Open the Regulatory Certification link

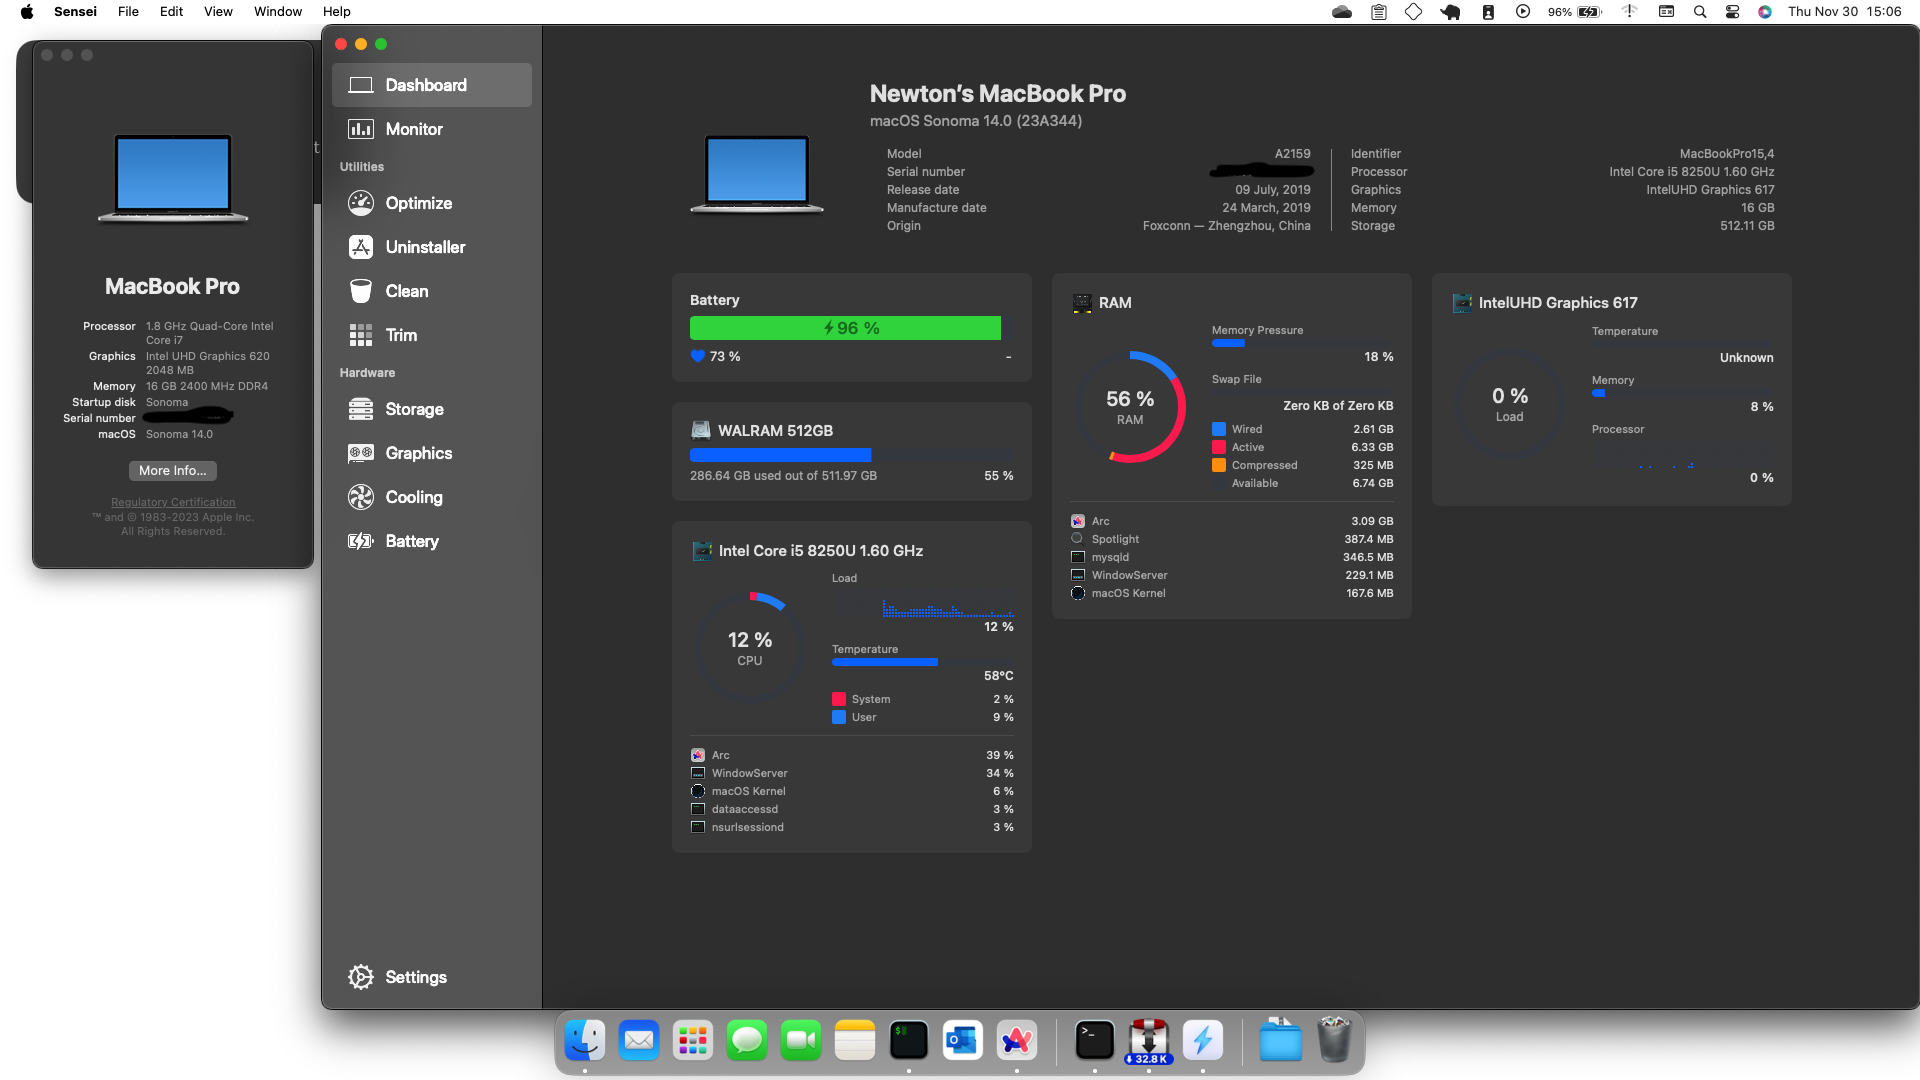pos(173,502)
